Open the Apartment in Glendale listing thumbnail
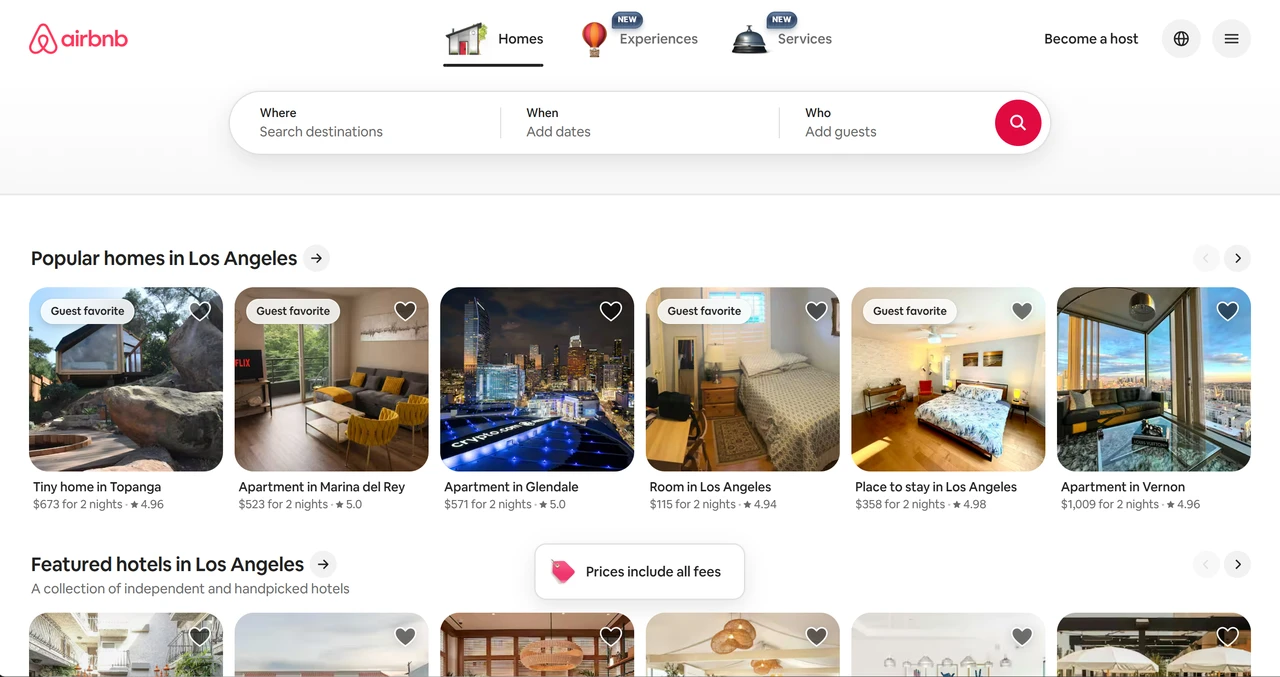Image resolution: width=1280 pixels, height=677 pixels. (x=537, y=379)
